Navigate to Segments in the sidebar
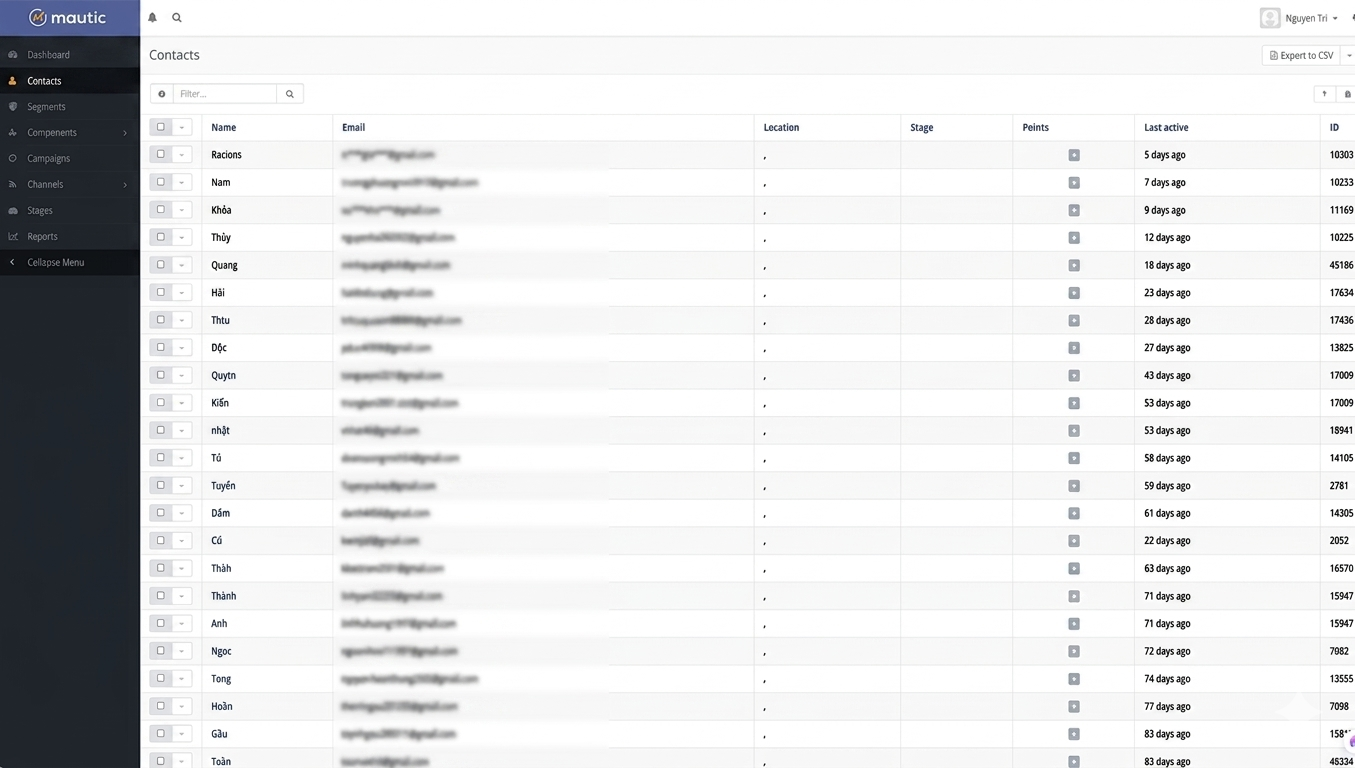This screenshot has width=1355, height=768. [x=46, y=106]
